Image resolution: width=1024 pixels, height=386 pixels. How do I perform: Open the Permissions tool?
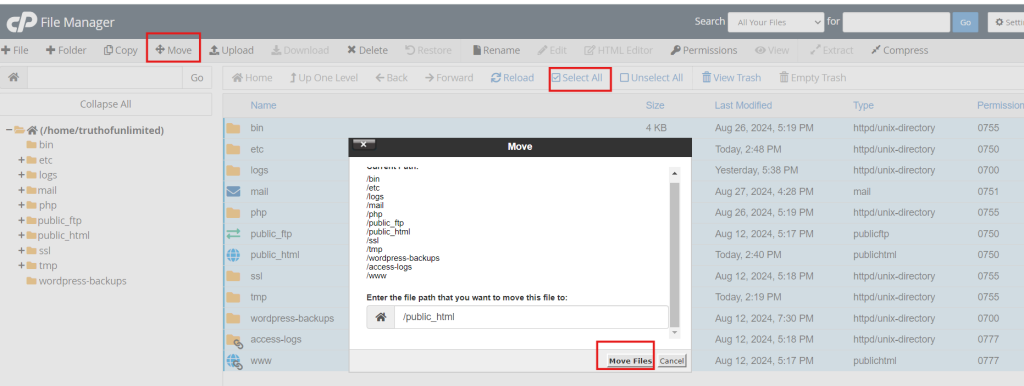704,50
